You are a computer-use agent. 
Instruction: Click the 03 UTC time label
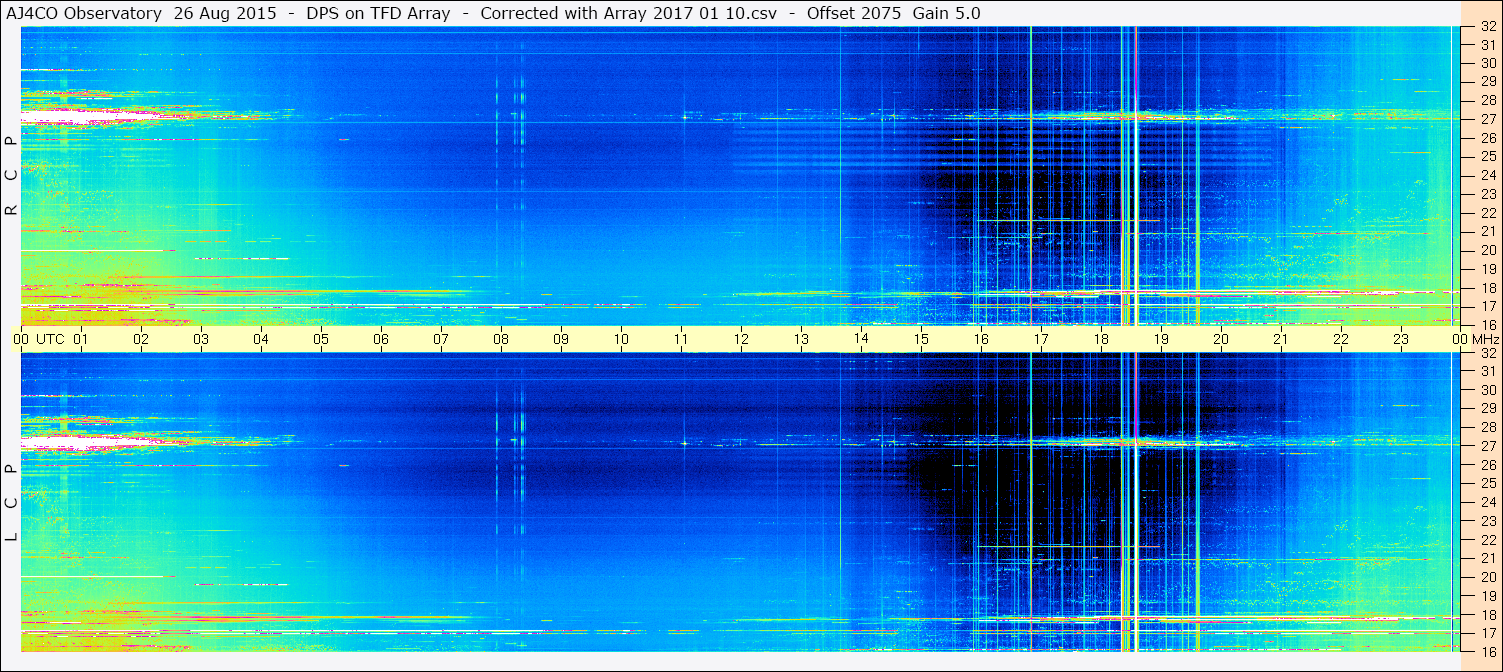point(201,339)
